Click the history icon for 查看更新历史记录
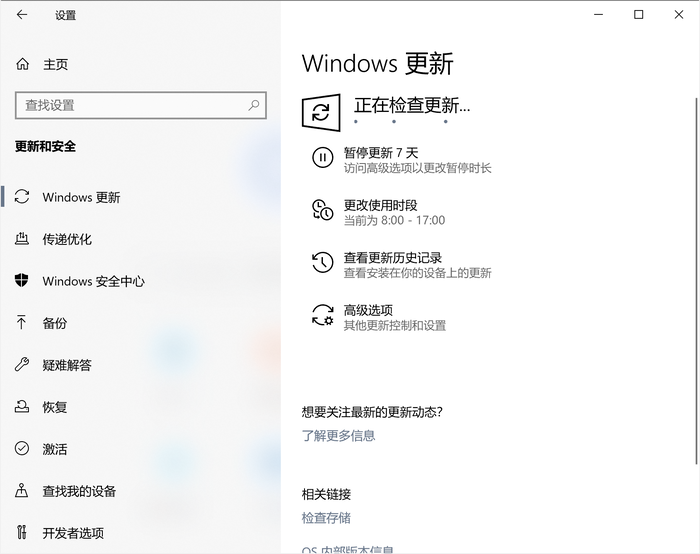The height and width of the screenshot is (554, 700). point(322,262)
